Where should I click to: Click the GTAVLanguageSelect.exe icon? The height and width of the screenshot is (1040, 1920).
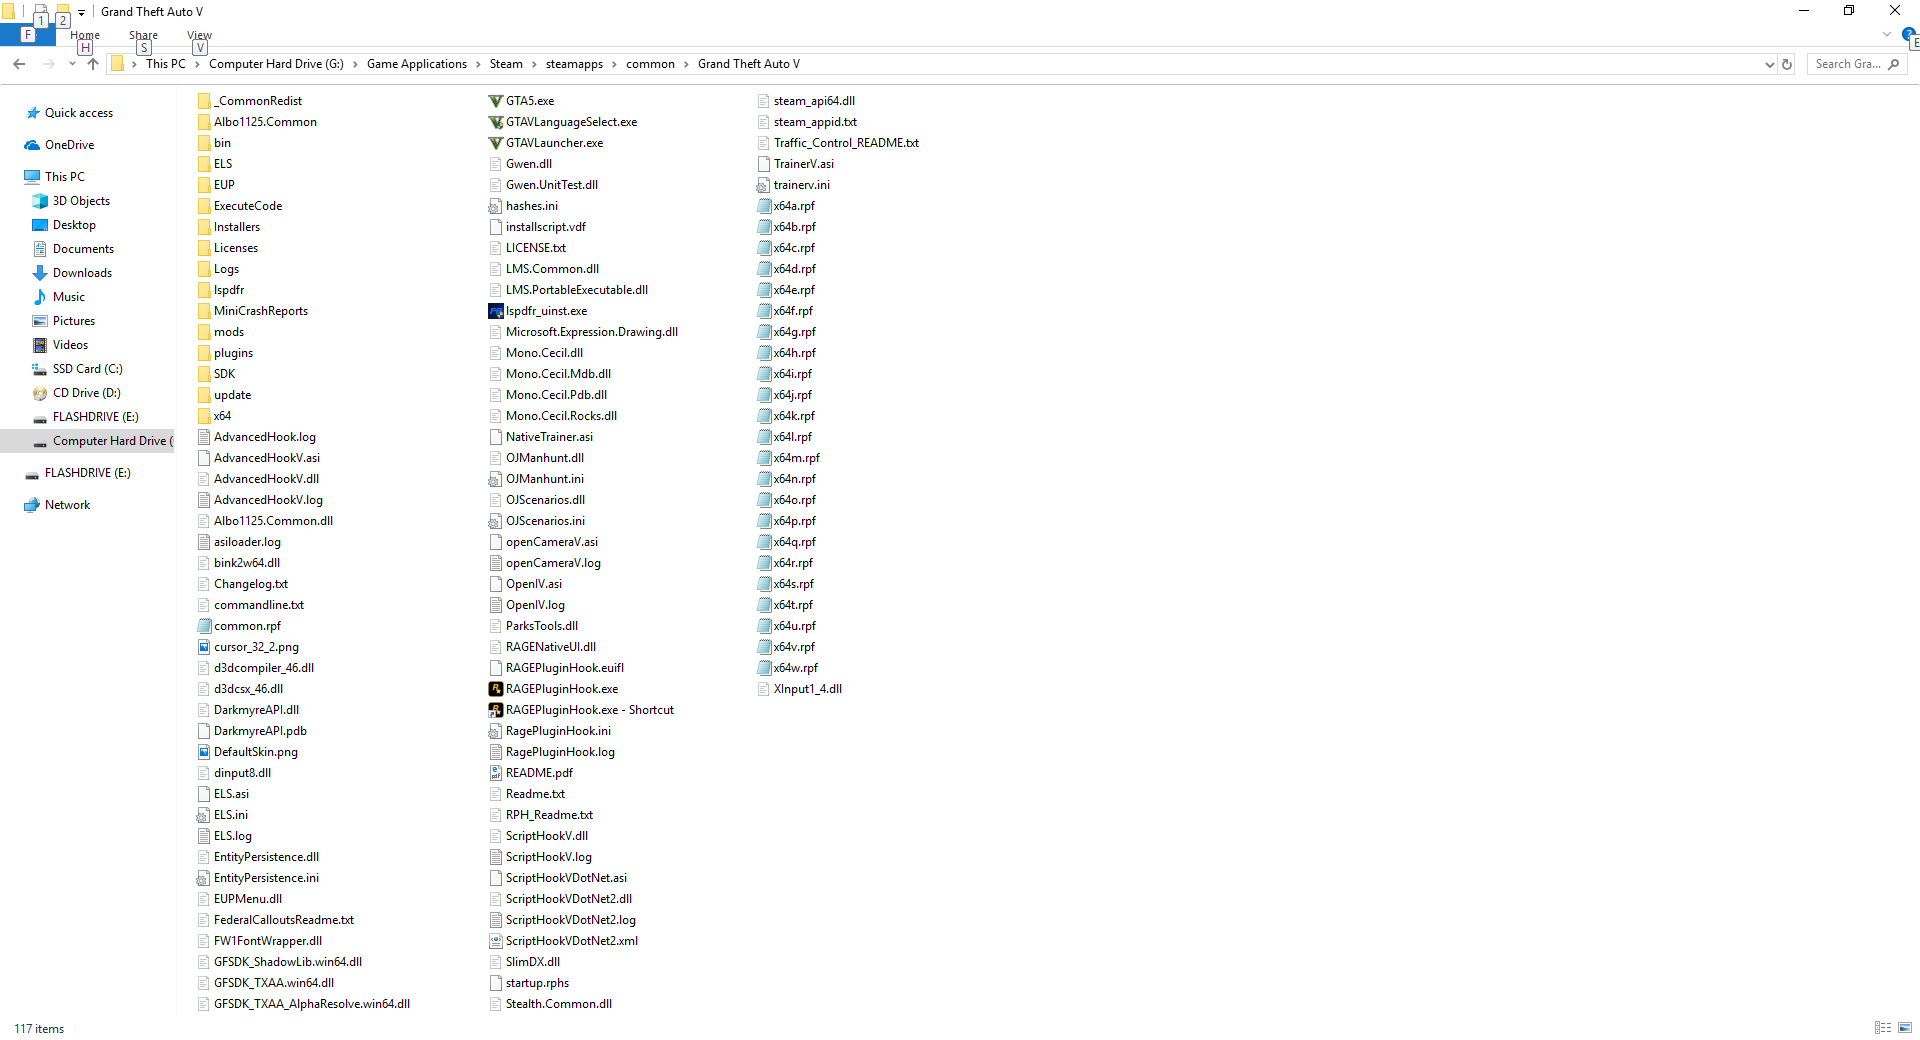[495, 122]
